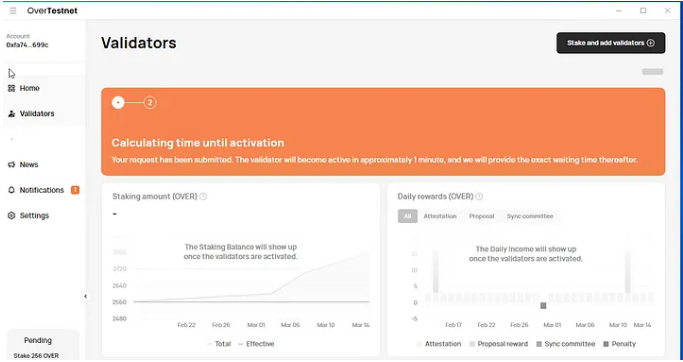Click Stake and add validators button
The height and width of the screenshot is (362, 683).
pyautogui.click(x=611, y=43)
